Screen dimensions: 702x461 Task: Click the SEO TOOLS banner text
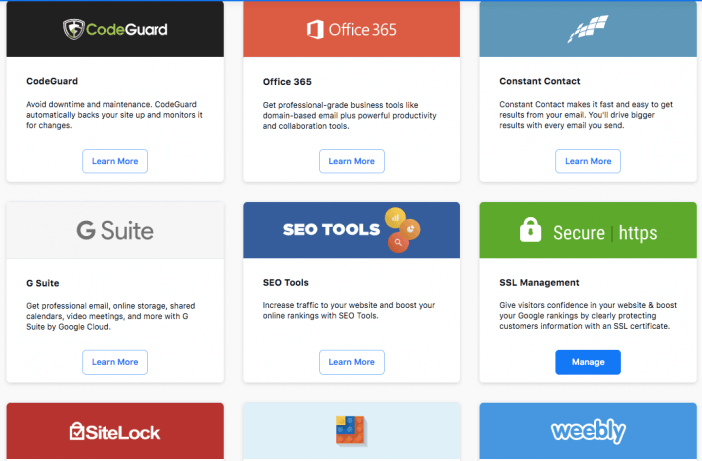click(x=331, y=230)
